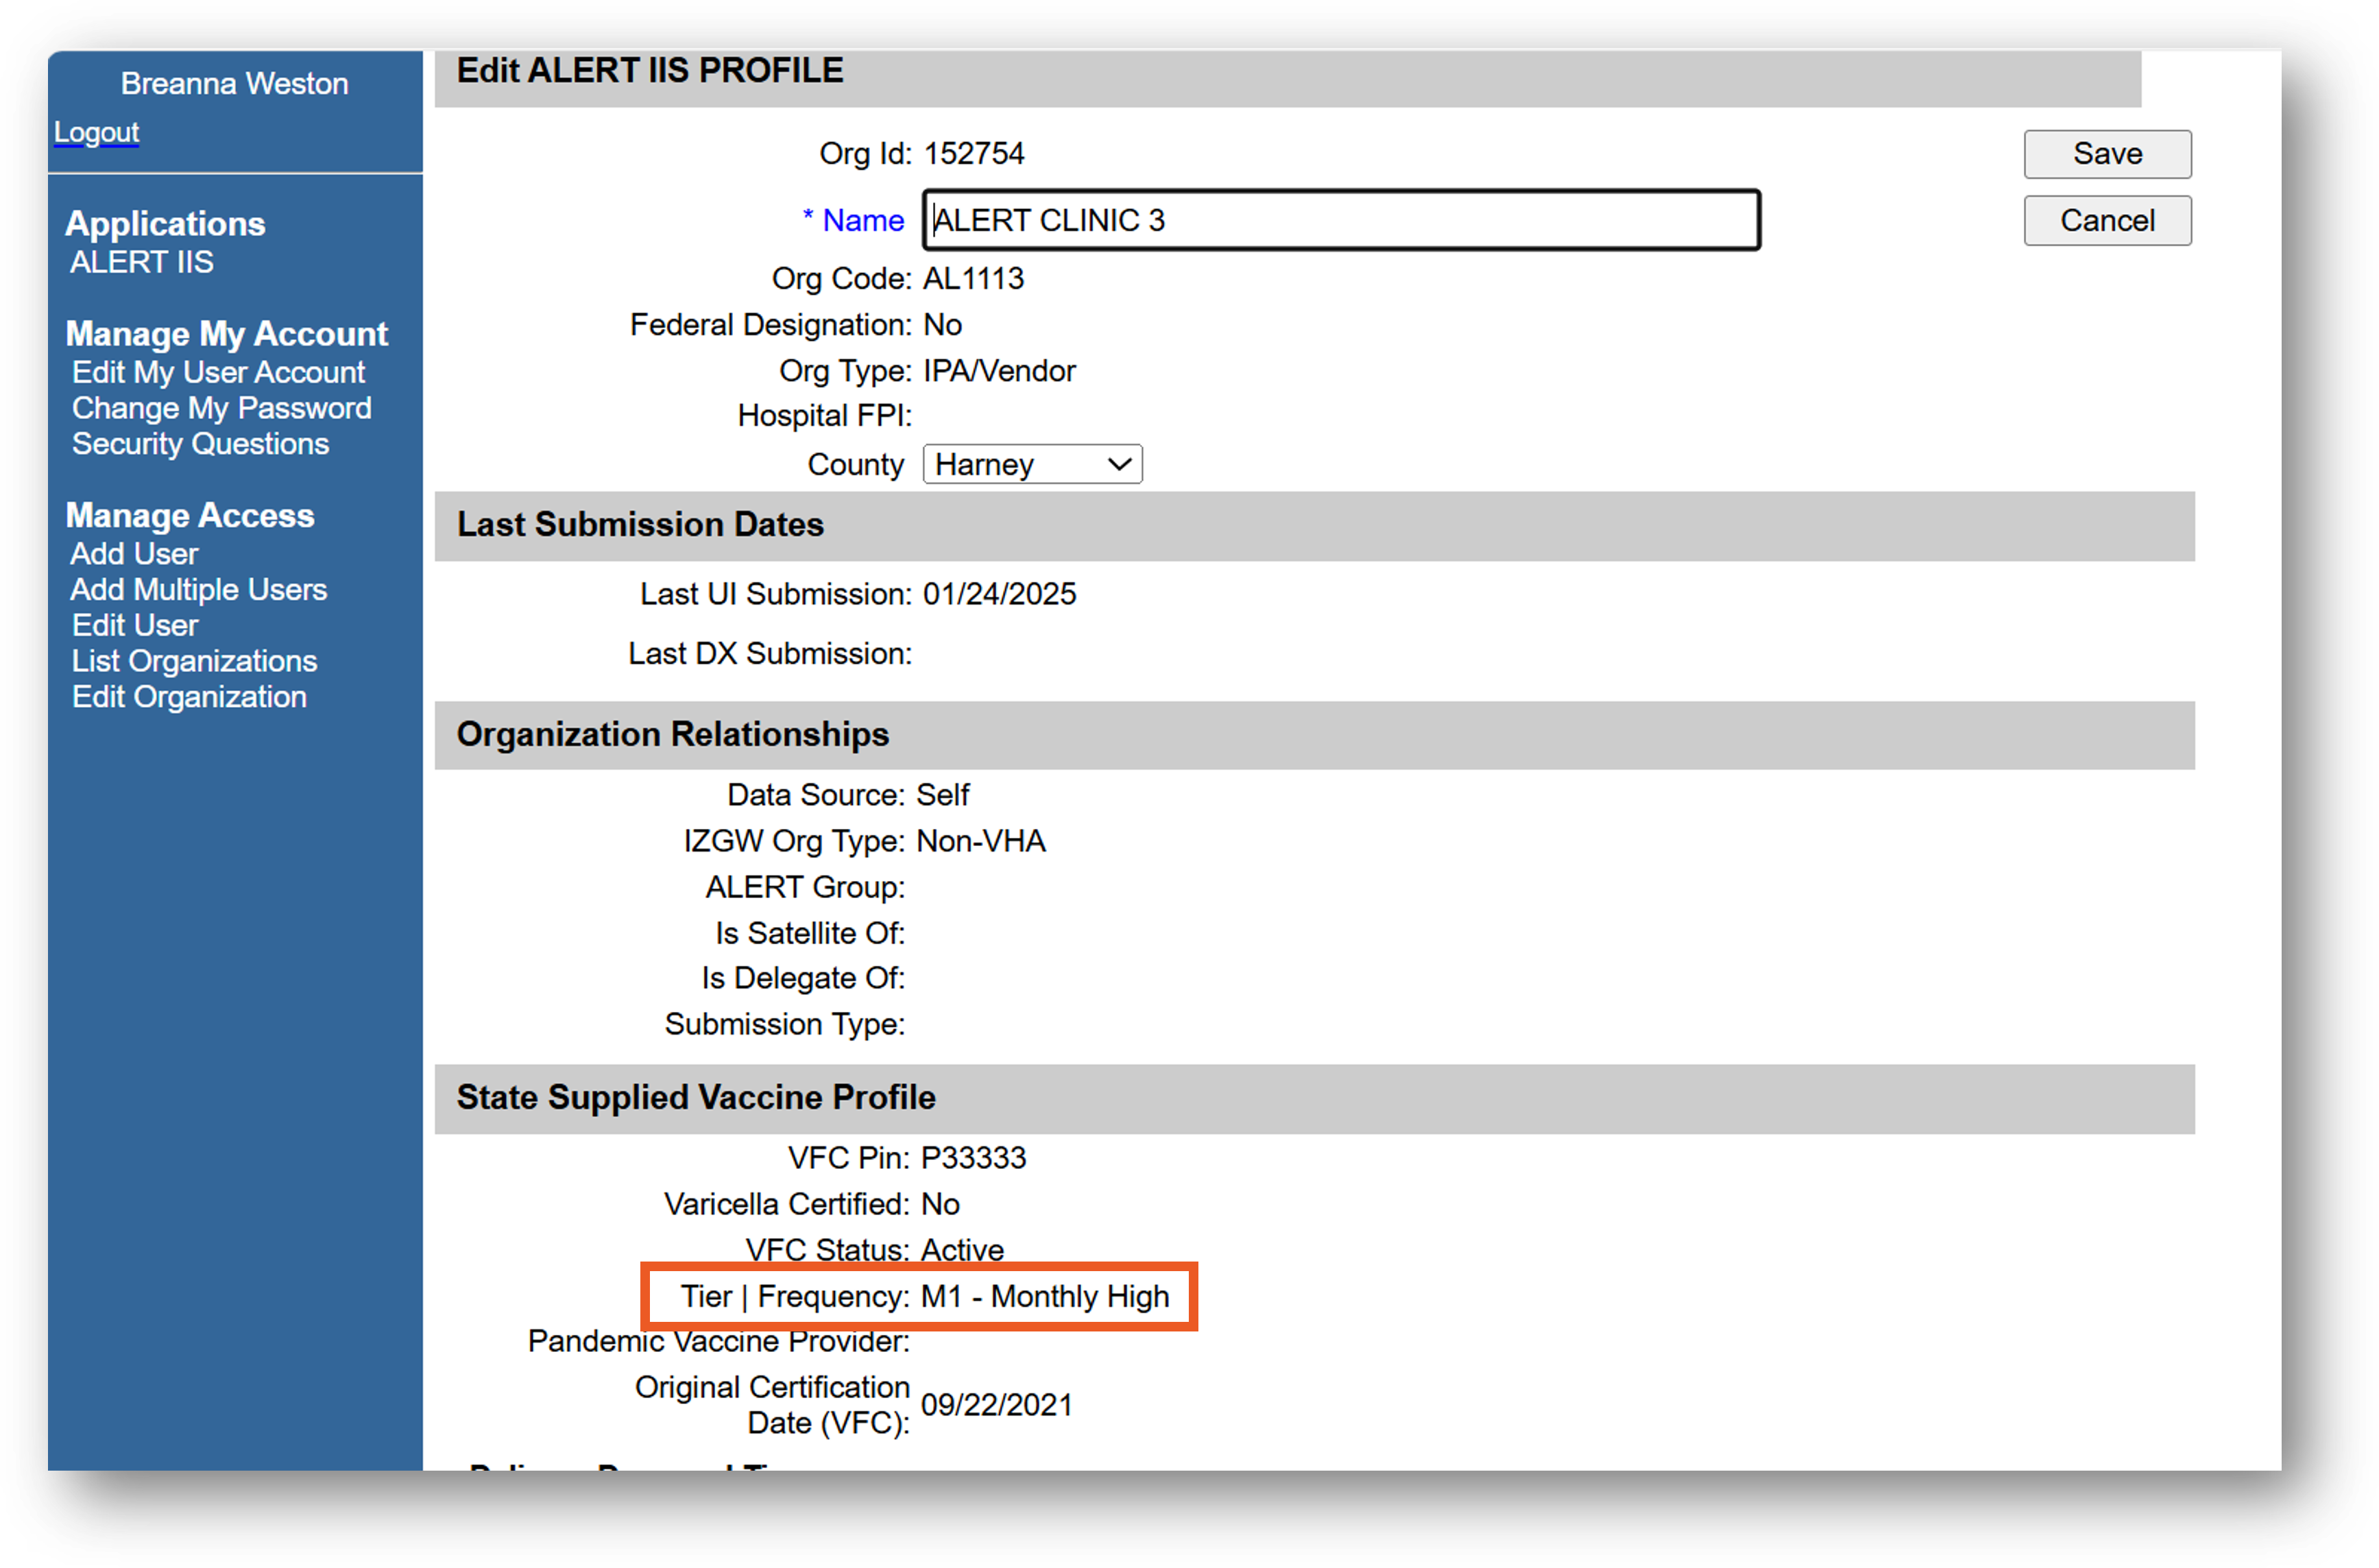Viewport: 2379px width, 1568px height.
Task: Open the County dropdown showing Harney
Action: pyautogui.click(x=1031, y=464)
